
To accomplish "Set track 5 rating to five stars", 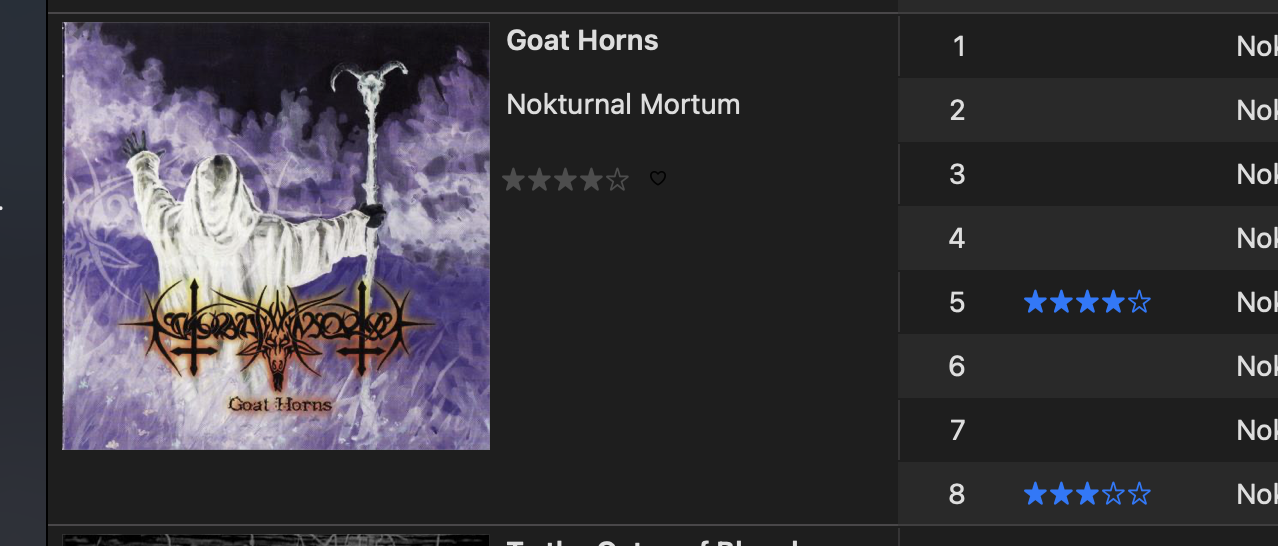I will (1139, 302).
